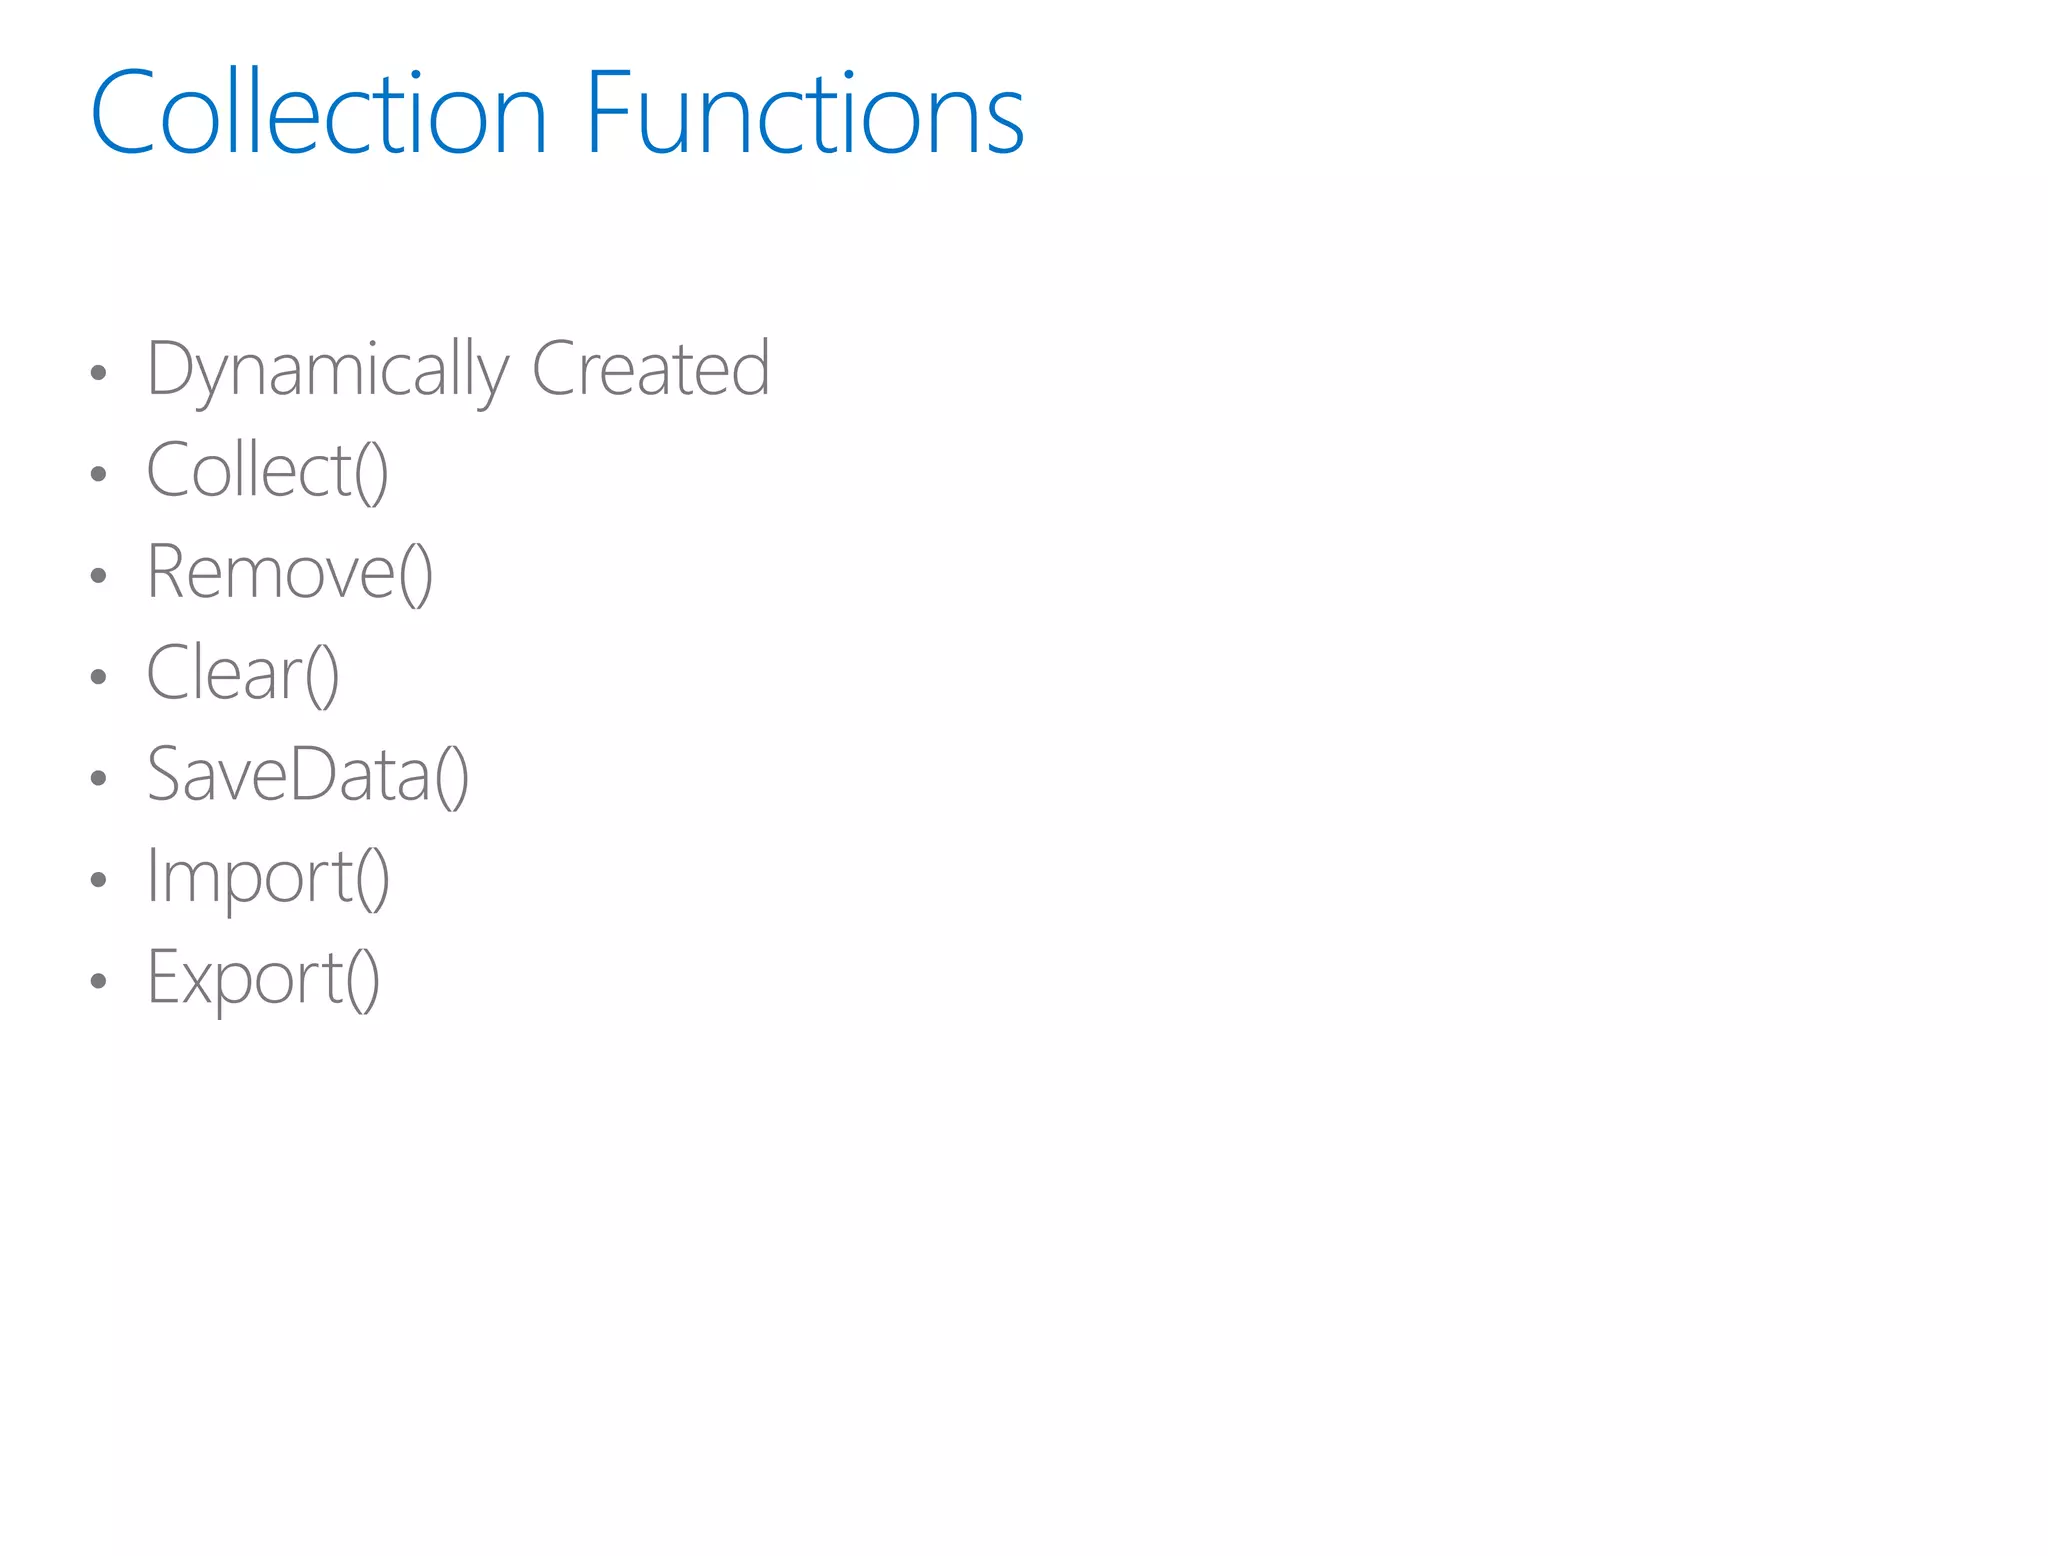
Task: Click the parentheses after SaveData
Action: point(451,777)
